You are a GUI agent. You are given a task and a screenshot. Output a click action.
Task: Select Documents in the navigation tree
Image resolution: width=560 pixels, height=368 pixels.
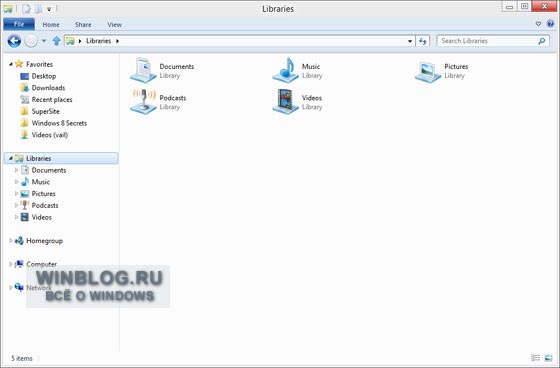[x=49, y=170]
